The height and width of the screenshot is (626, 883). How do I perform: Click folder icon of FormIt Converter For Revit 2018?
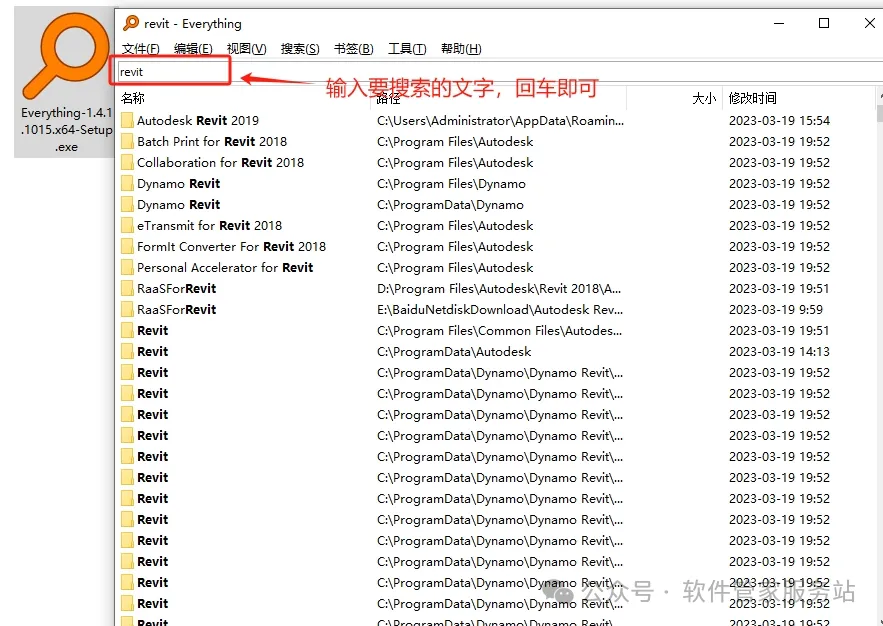127,247
